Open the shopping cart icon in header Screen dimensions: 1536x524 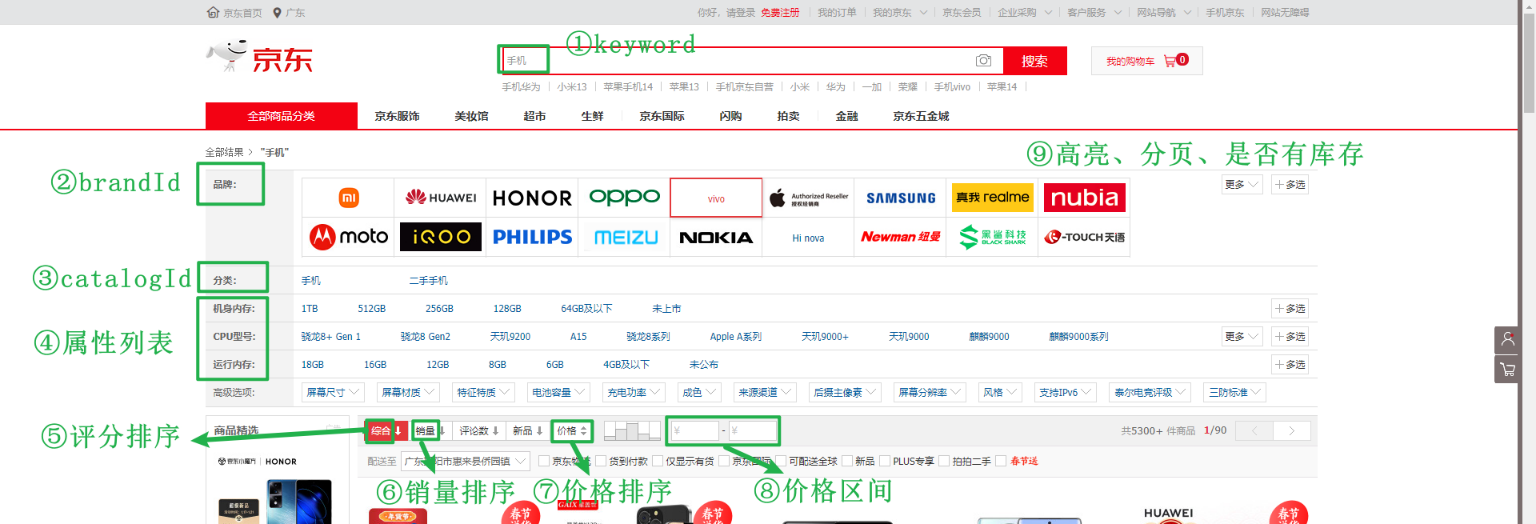tap(1169, 61)
